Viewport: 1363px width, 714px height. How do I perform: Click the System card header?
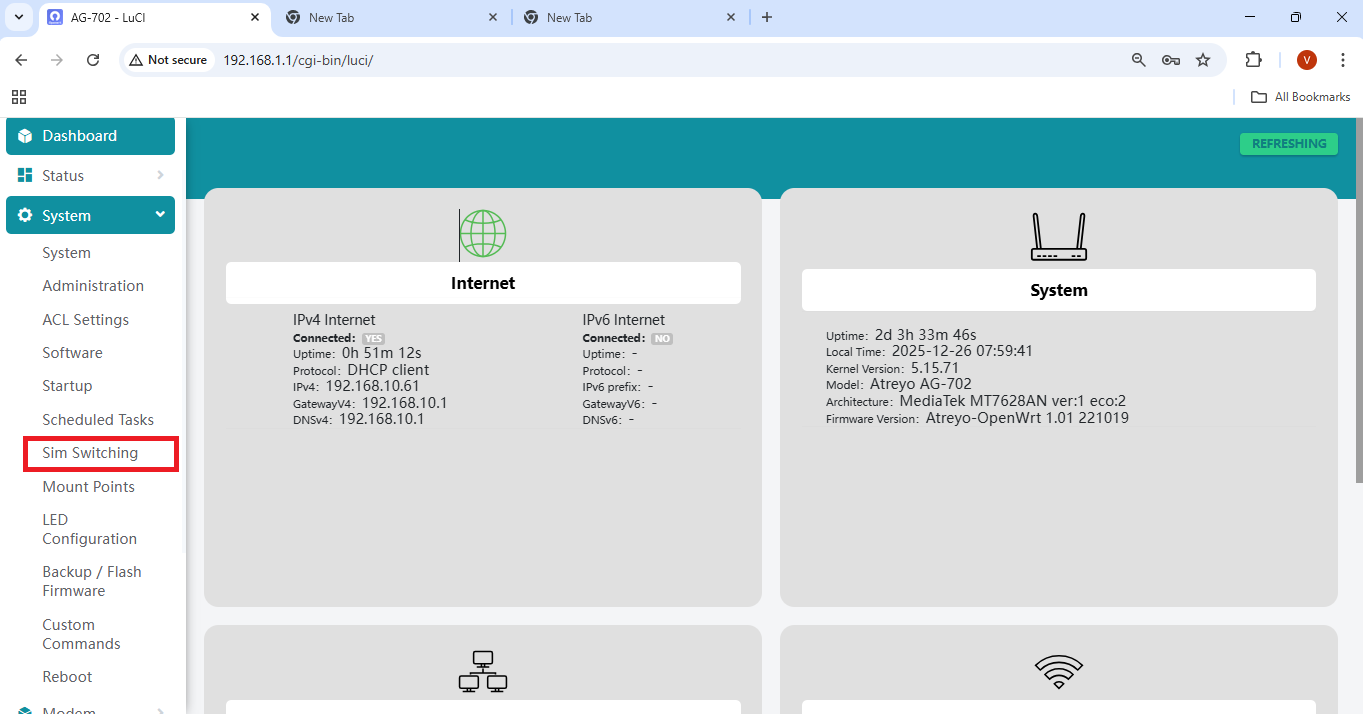[1059, 290]
